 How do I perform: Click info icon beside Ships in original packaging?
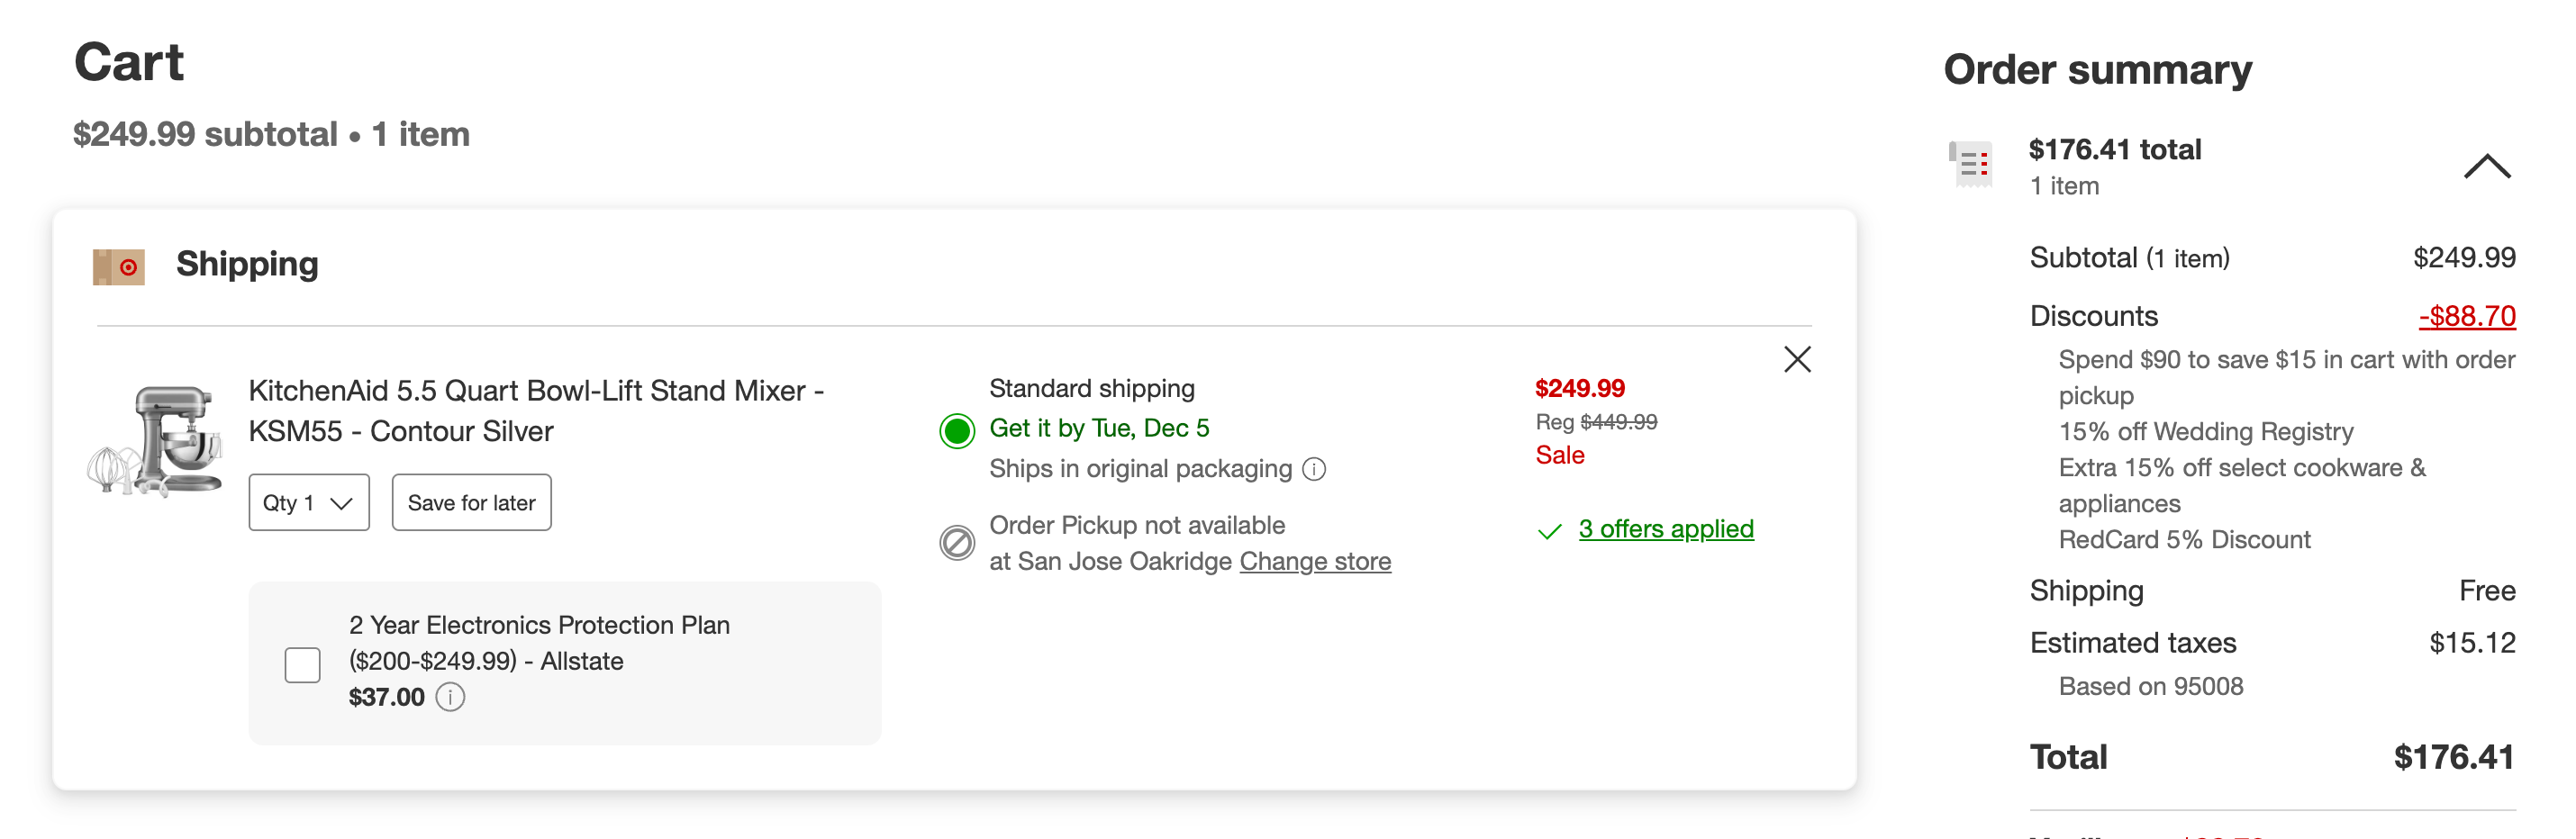[1316, 468]
